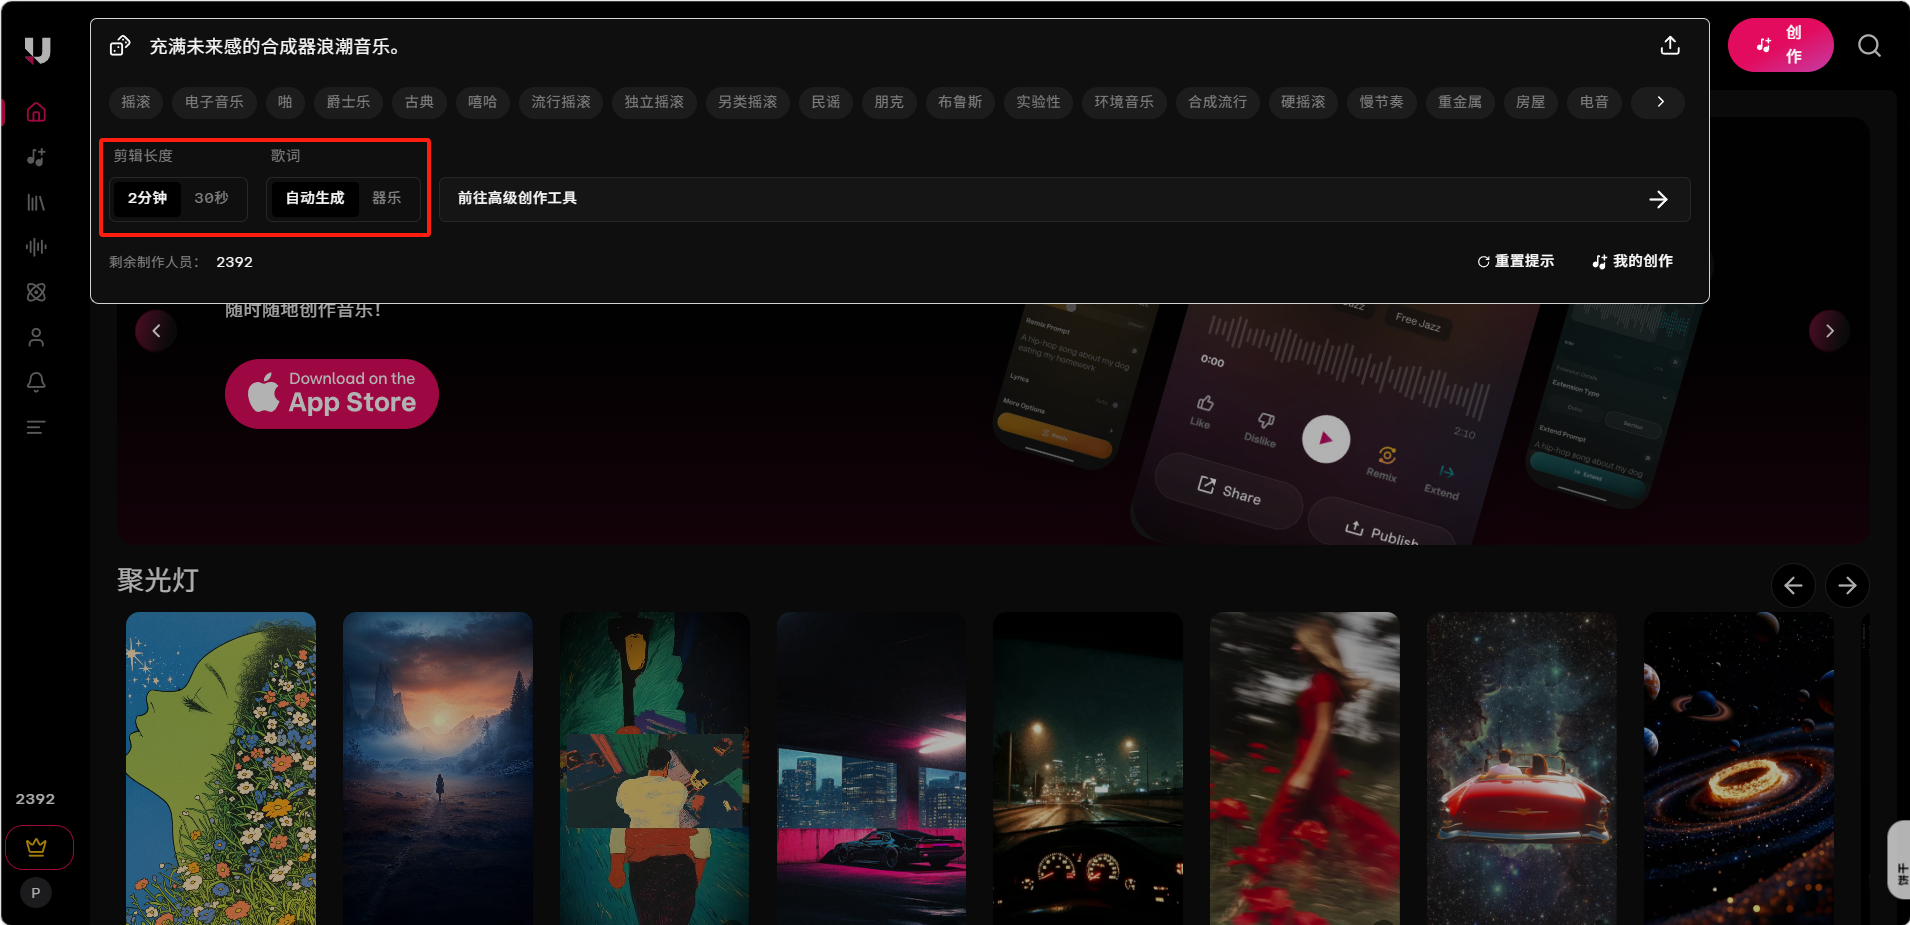
Task: Open the profile person icon in sidebar
Action: pos(36,337)
